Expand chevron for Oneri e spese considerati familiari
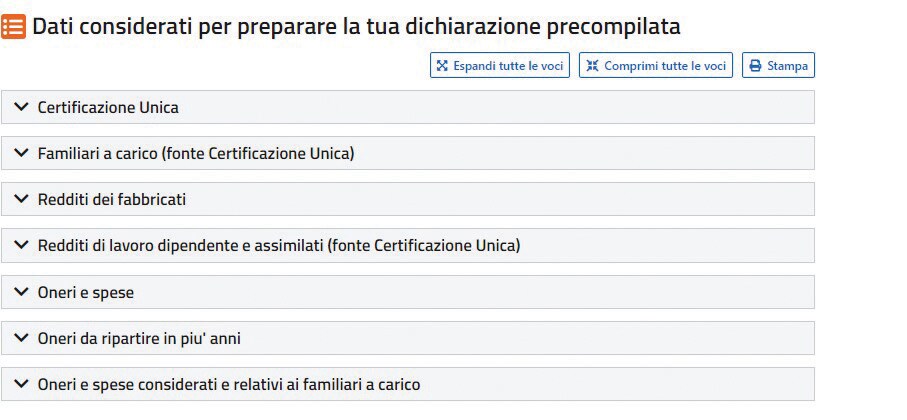The image size is (907, 420). 21,383
